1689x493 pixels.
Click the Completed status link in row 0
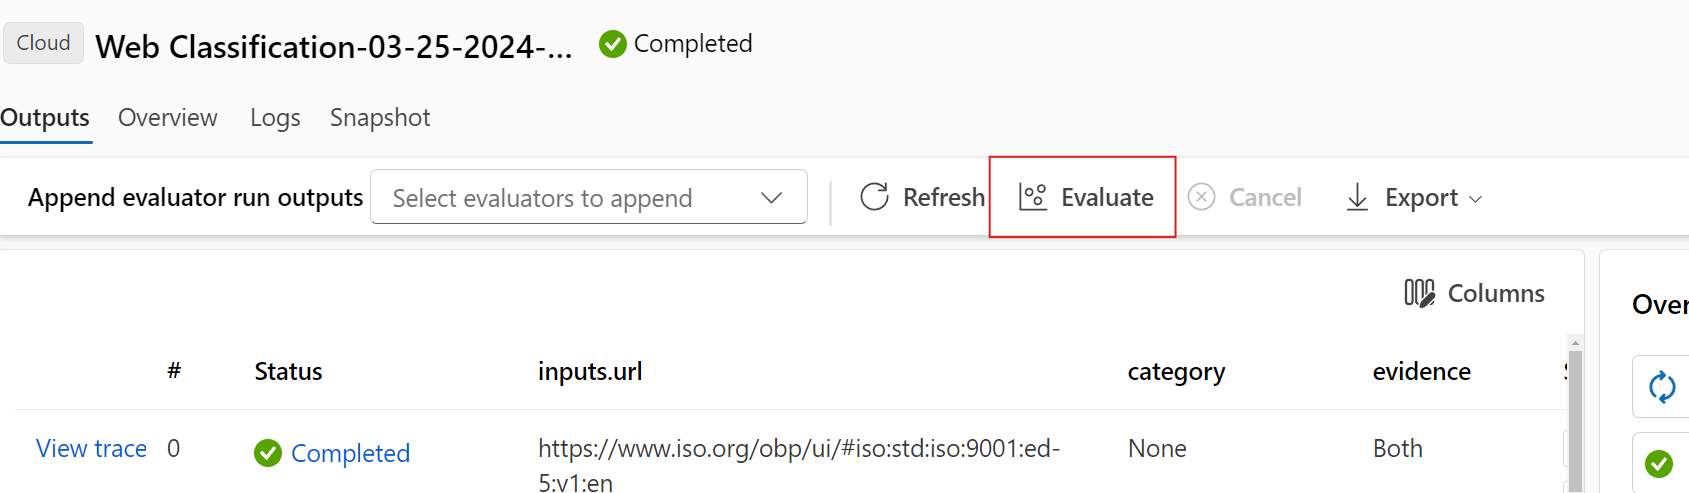tap(350, 453)
